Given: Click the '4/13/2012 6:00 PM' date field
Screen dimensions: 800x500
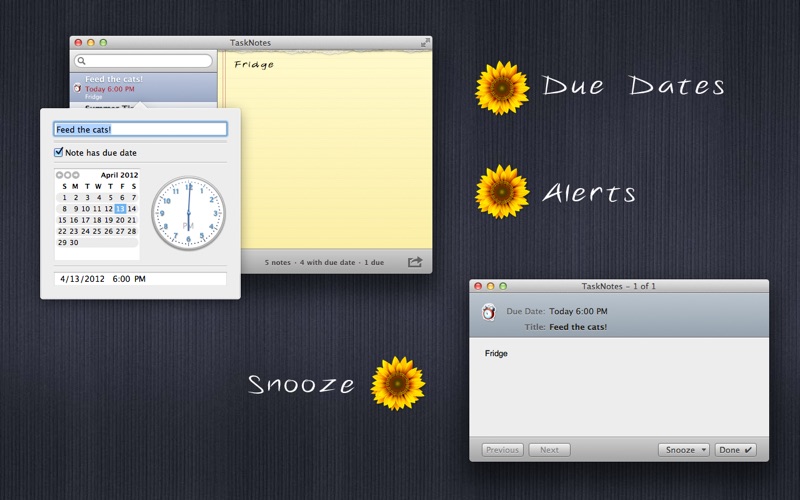Looking at the screenshot, I should click(140, 279).
